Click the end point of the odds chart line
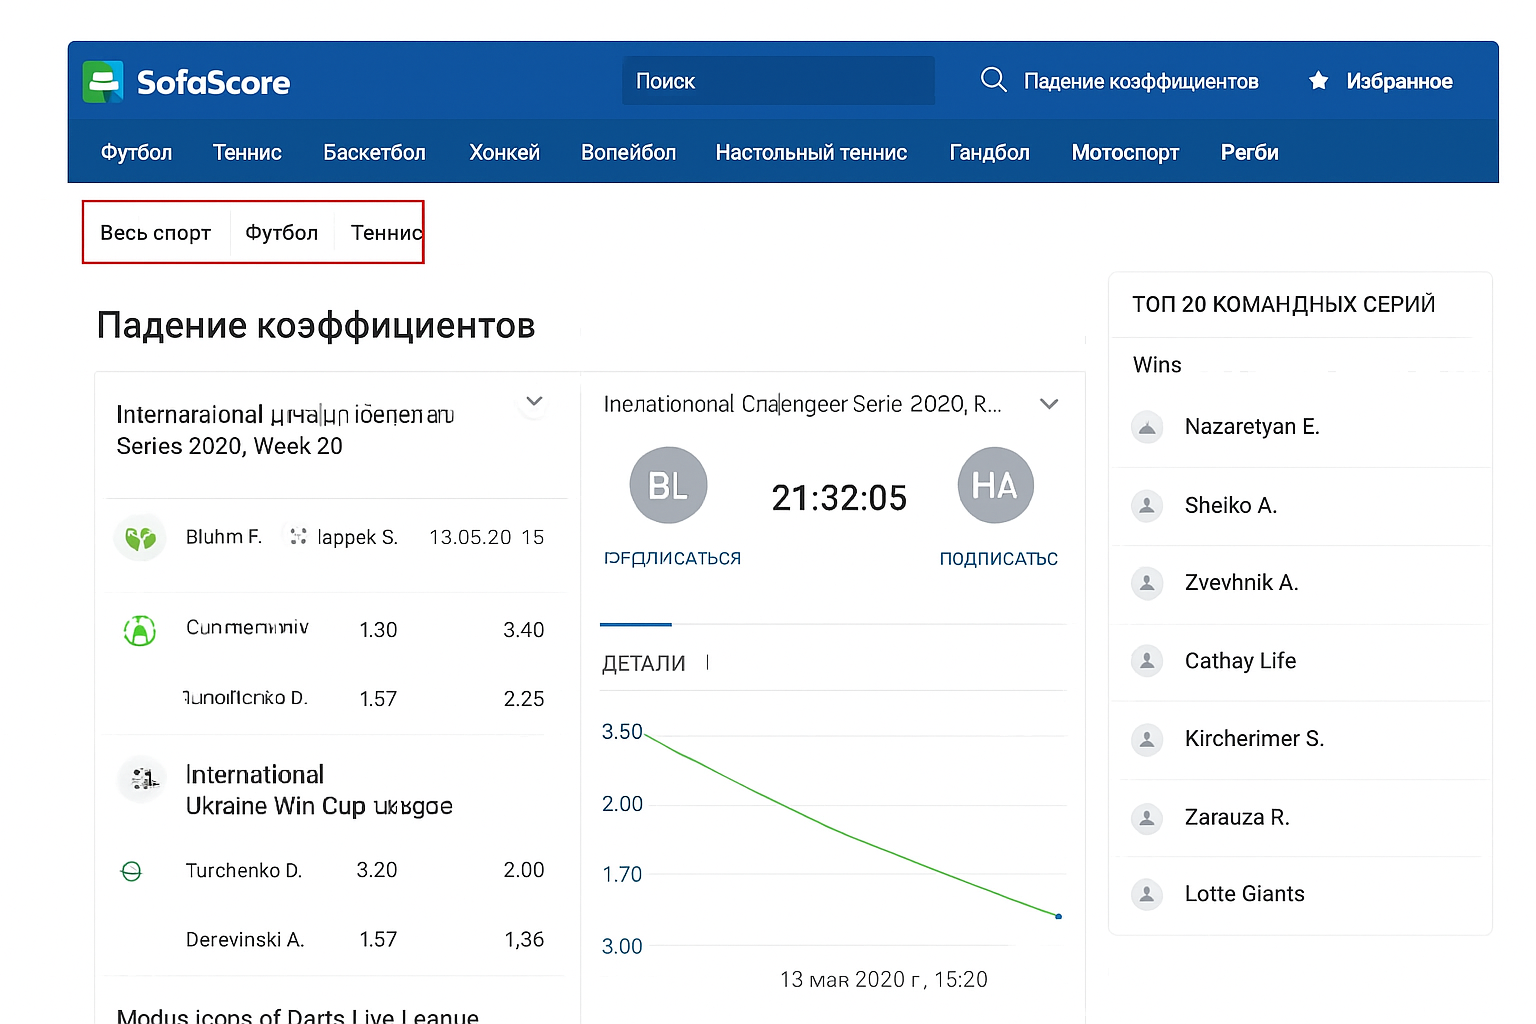The image size is (1536, 1024). (1058, 916)
